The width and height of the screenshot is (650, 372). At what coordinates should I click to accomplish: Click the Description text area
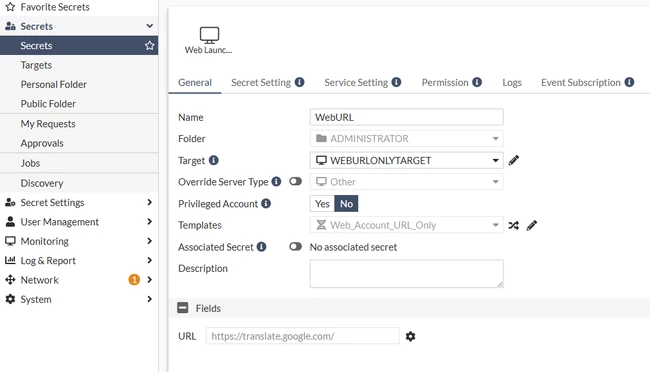pyautogui.click(x=407, y=274)
